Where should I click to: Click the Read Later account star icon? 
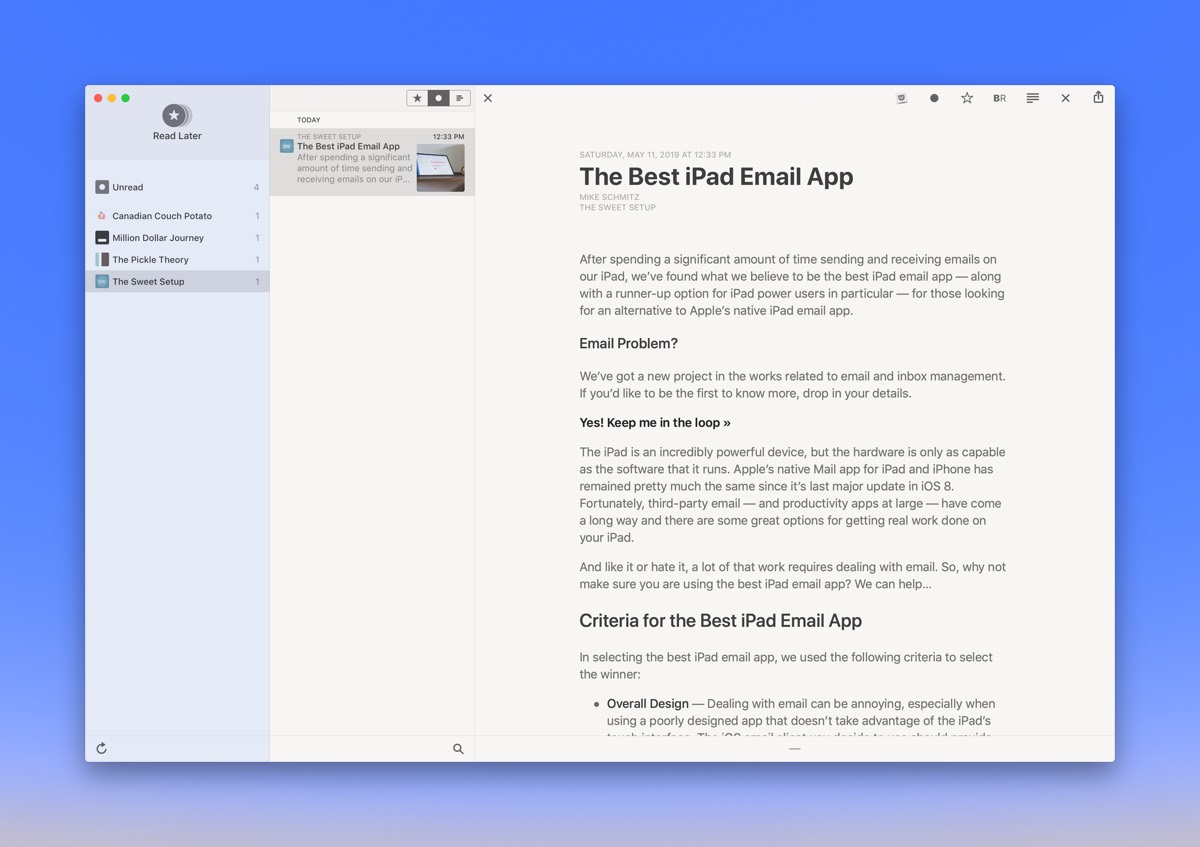[175, 115]
